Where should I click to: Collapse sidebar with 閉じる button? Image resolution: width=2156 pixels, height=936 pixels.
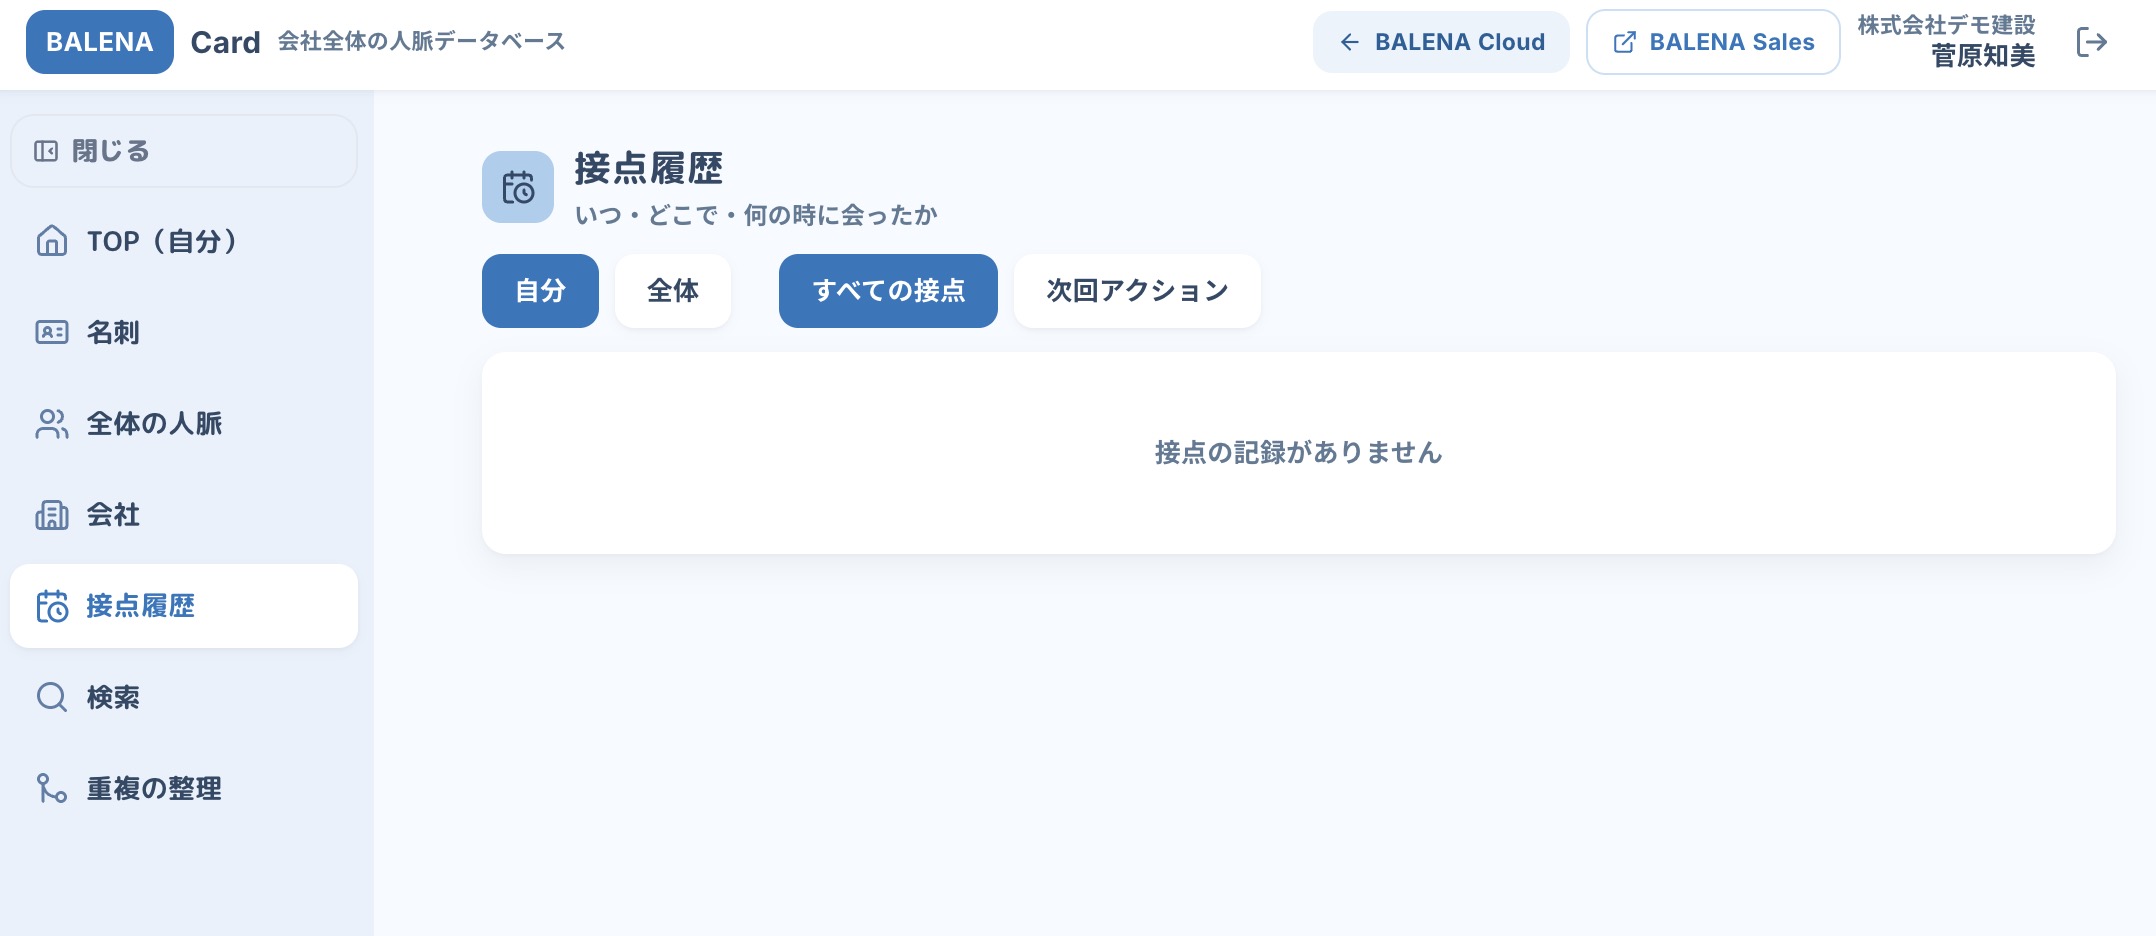184,151
